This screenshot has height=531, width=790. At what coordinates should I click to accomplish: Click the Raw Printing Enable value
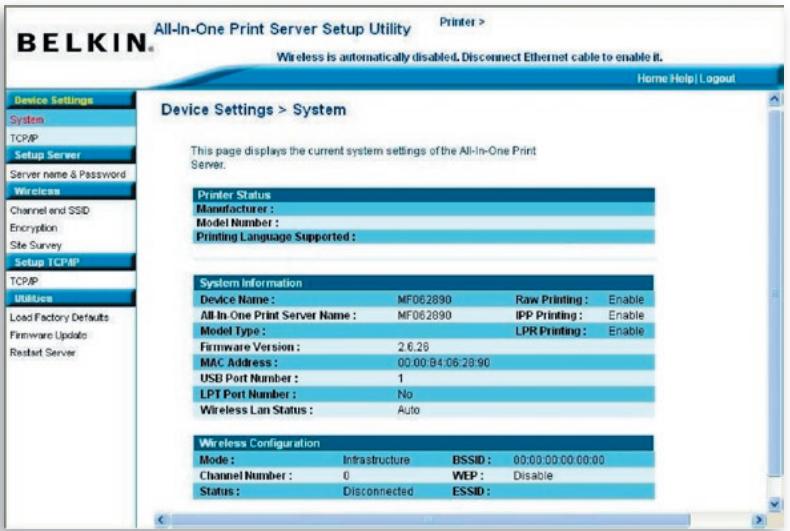(626, 300)
